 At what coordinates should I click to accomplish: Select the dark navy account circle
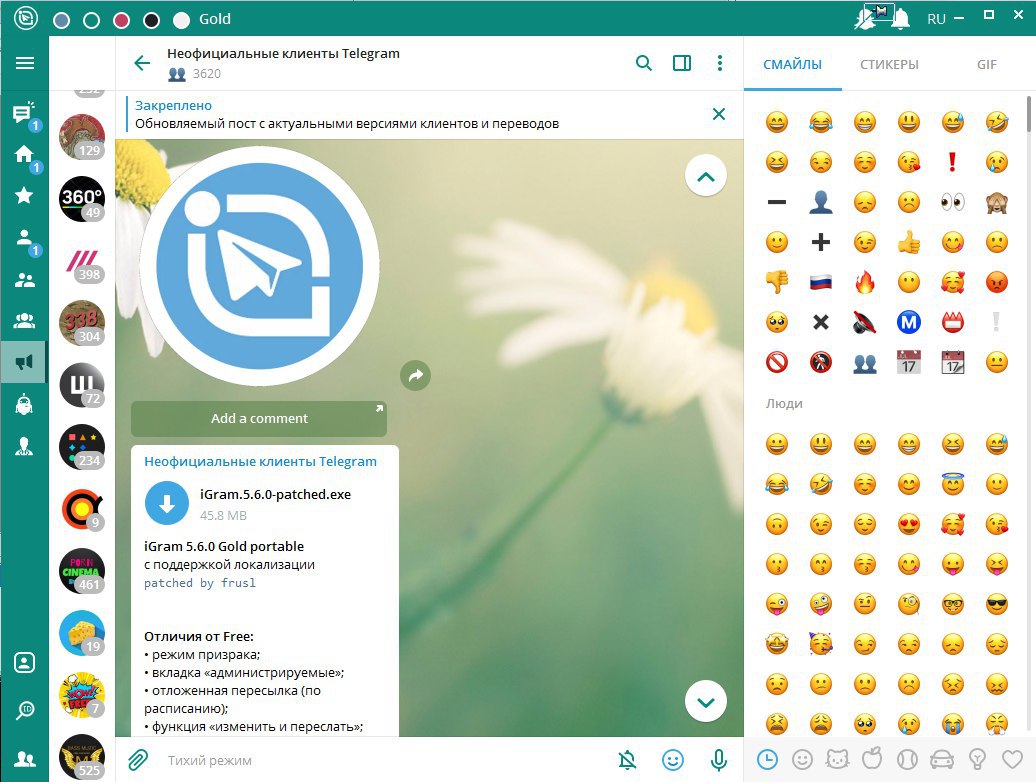pyautogui.click(x=151, y=20)
